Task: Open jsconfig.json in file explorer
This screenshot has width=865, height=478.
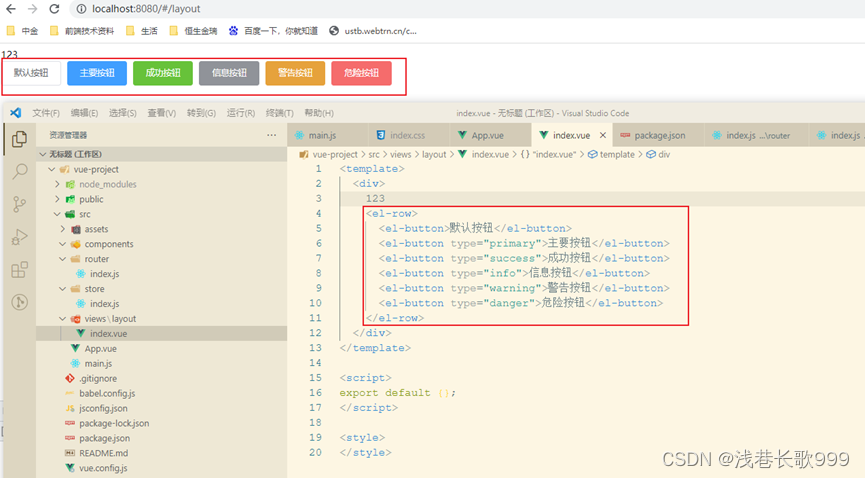Action: point(161,408)
